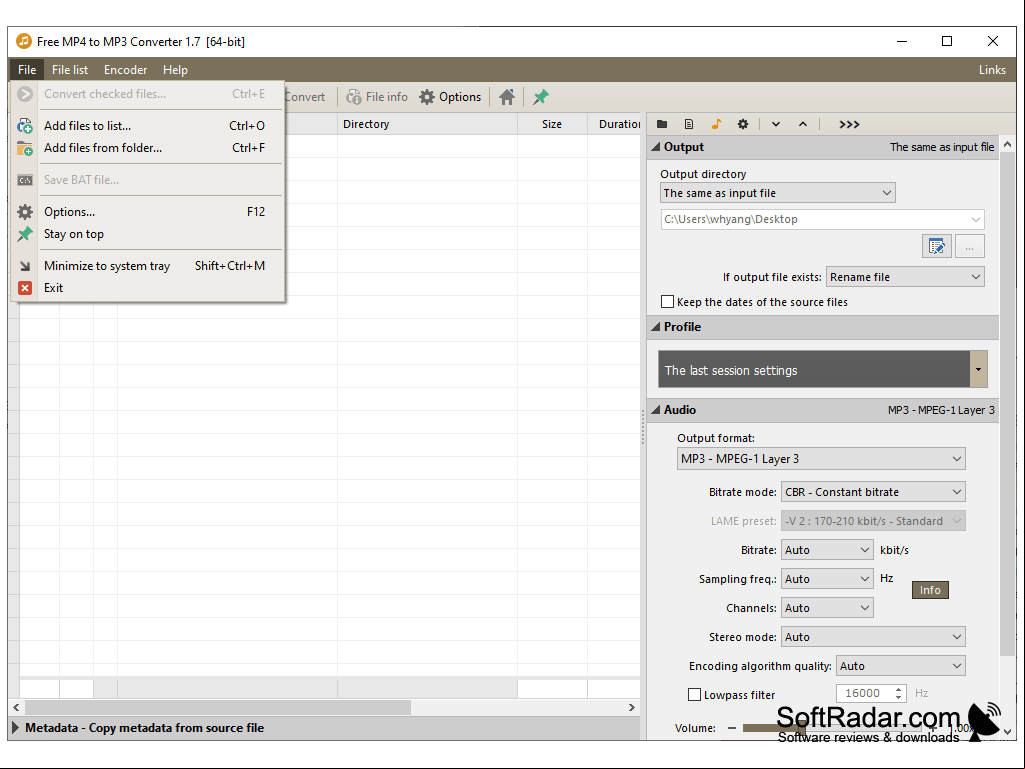Expand the Metadata section
The height and width of the screenshot is (769, 1025).
click(16, 728)
